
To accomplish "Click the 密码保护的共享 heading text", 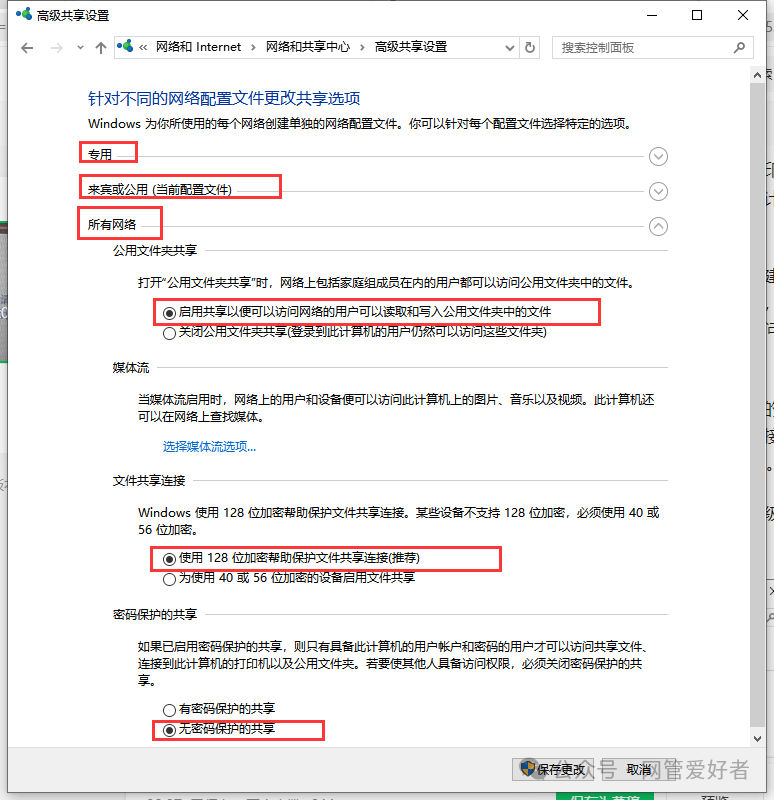I will pos(155,614).
